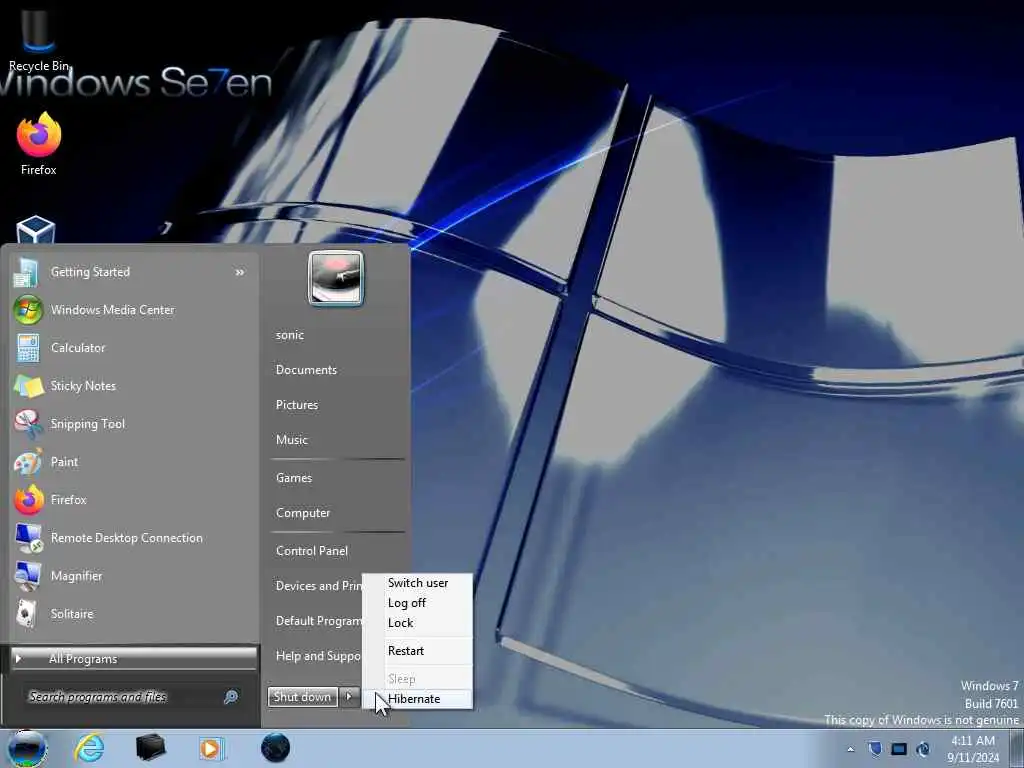Open the dark globe taskbar icon
Image resolution: width=1024 pixels, height=768 pixels.
(275, 748)
